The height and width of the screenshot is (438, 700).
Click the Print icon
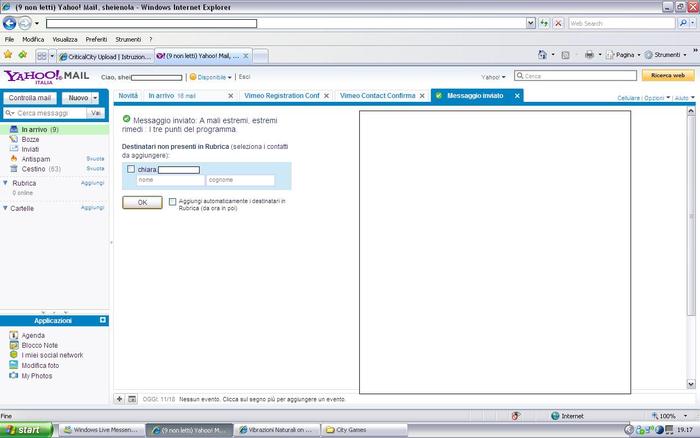click(x=589, y=54)
